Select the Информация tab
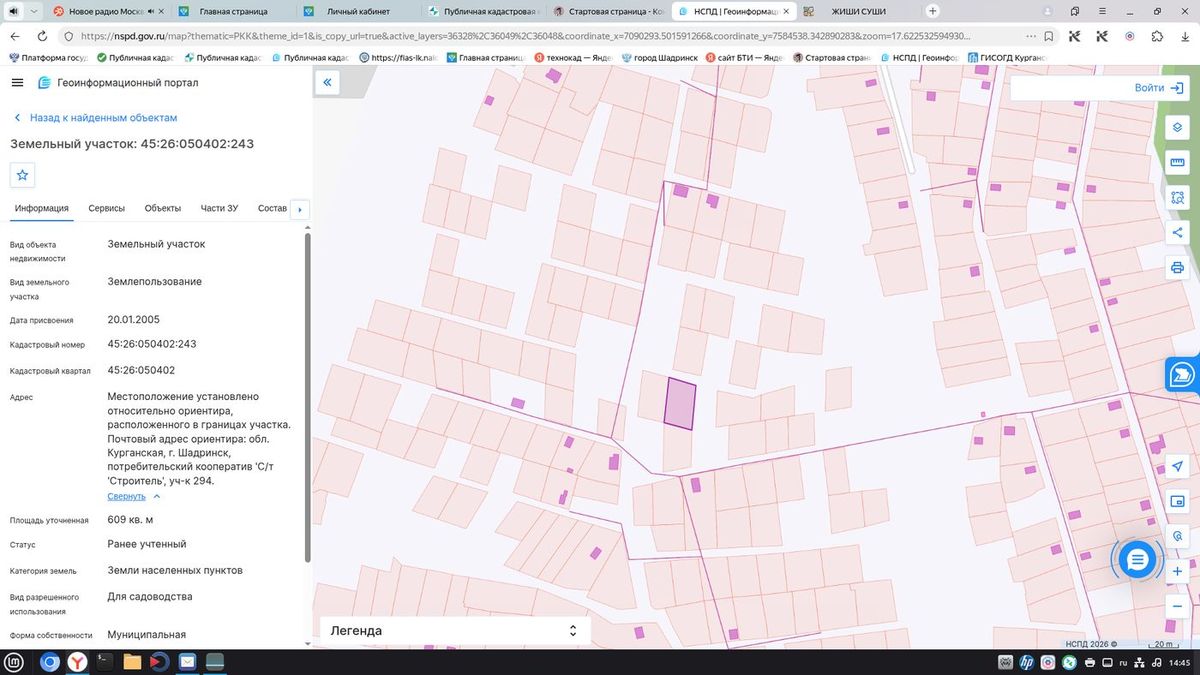Image resolution: width=1200 pixels, height=675 pixels. [42, 208]
